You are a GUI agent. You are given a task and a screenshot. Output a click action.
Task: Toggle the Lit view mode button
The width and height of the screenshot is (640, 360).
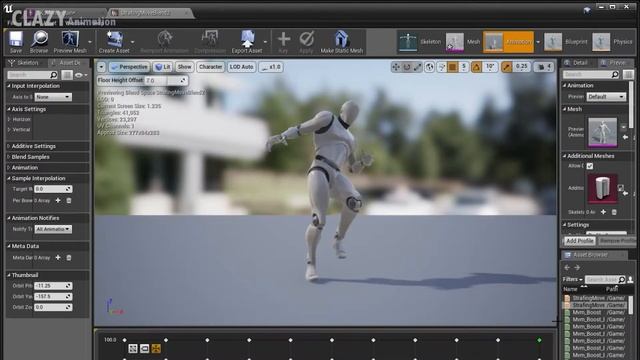[x=163, y=67]
